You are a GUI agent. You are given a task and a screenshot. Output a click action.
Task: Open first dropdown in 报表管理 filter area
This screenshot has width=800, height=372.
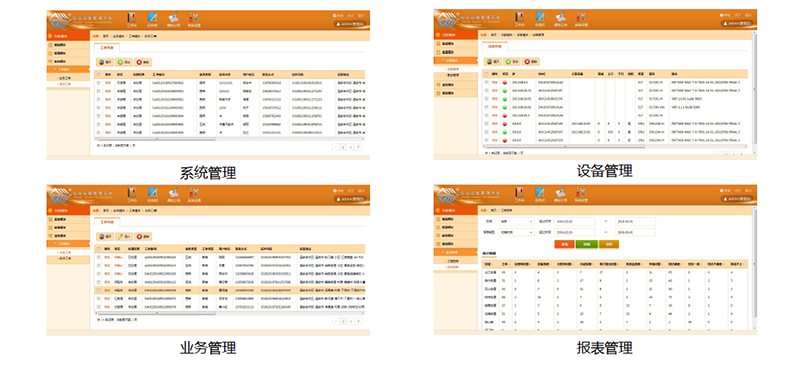(x=515, y=221)
